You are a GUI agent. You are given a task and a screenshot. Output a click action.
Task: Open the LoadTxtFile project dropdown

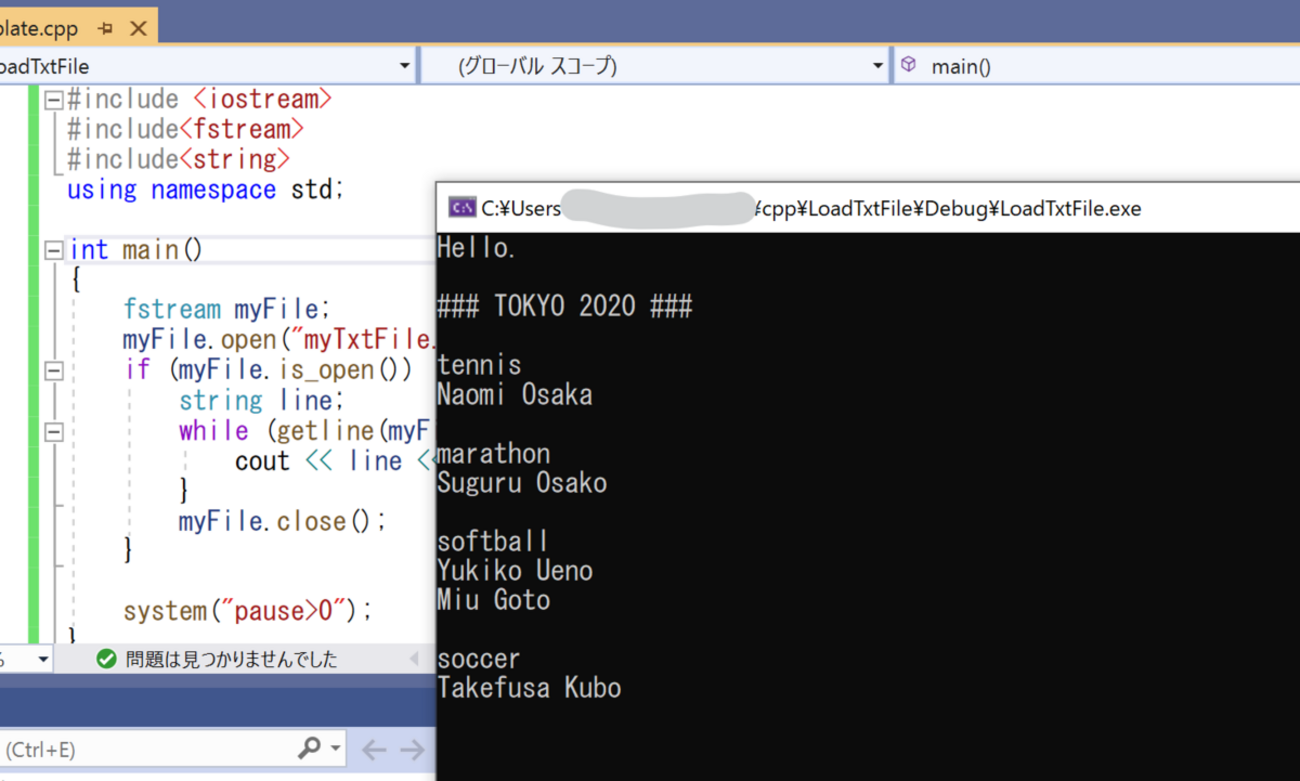point(404,66)
